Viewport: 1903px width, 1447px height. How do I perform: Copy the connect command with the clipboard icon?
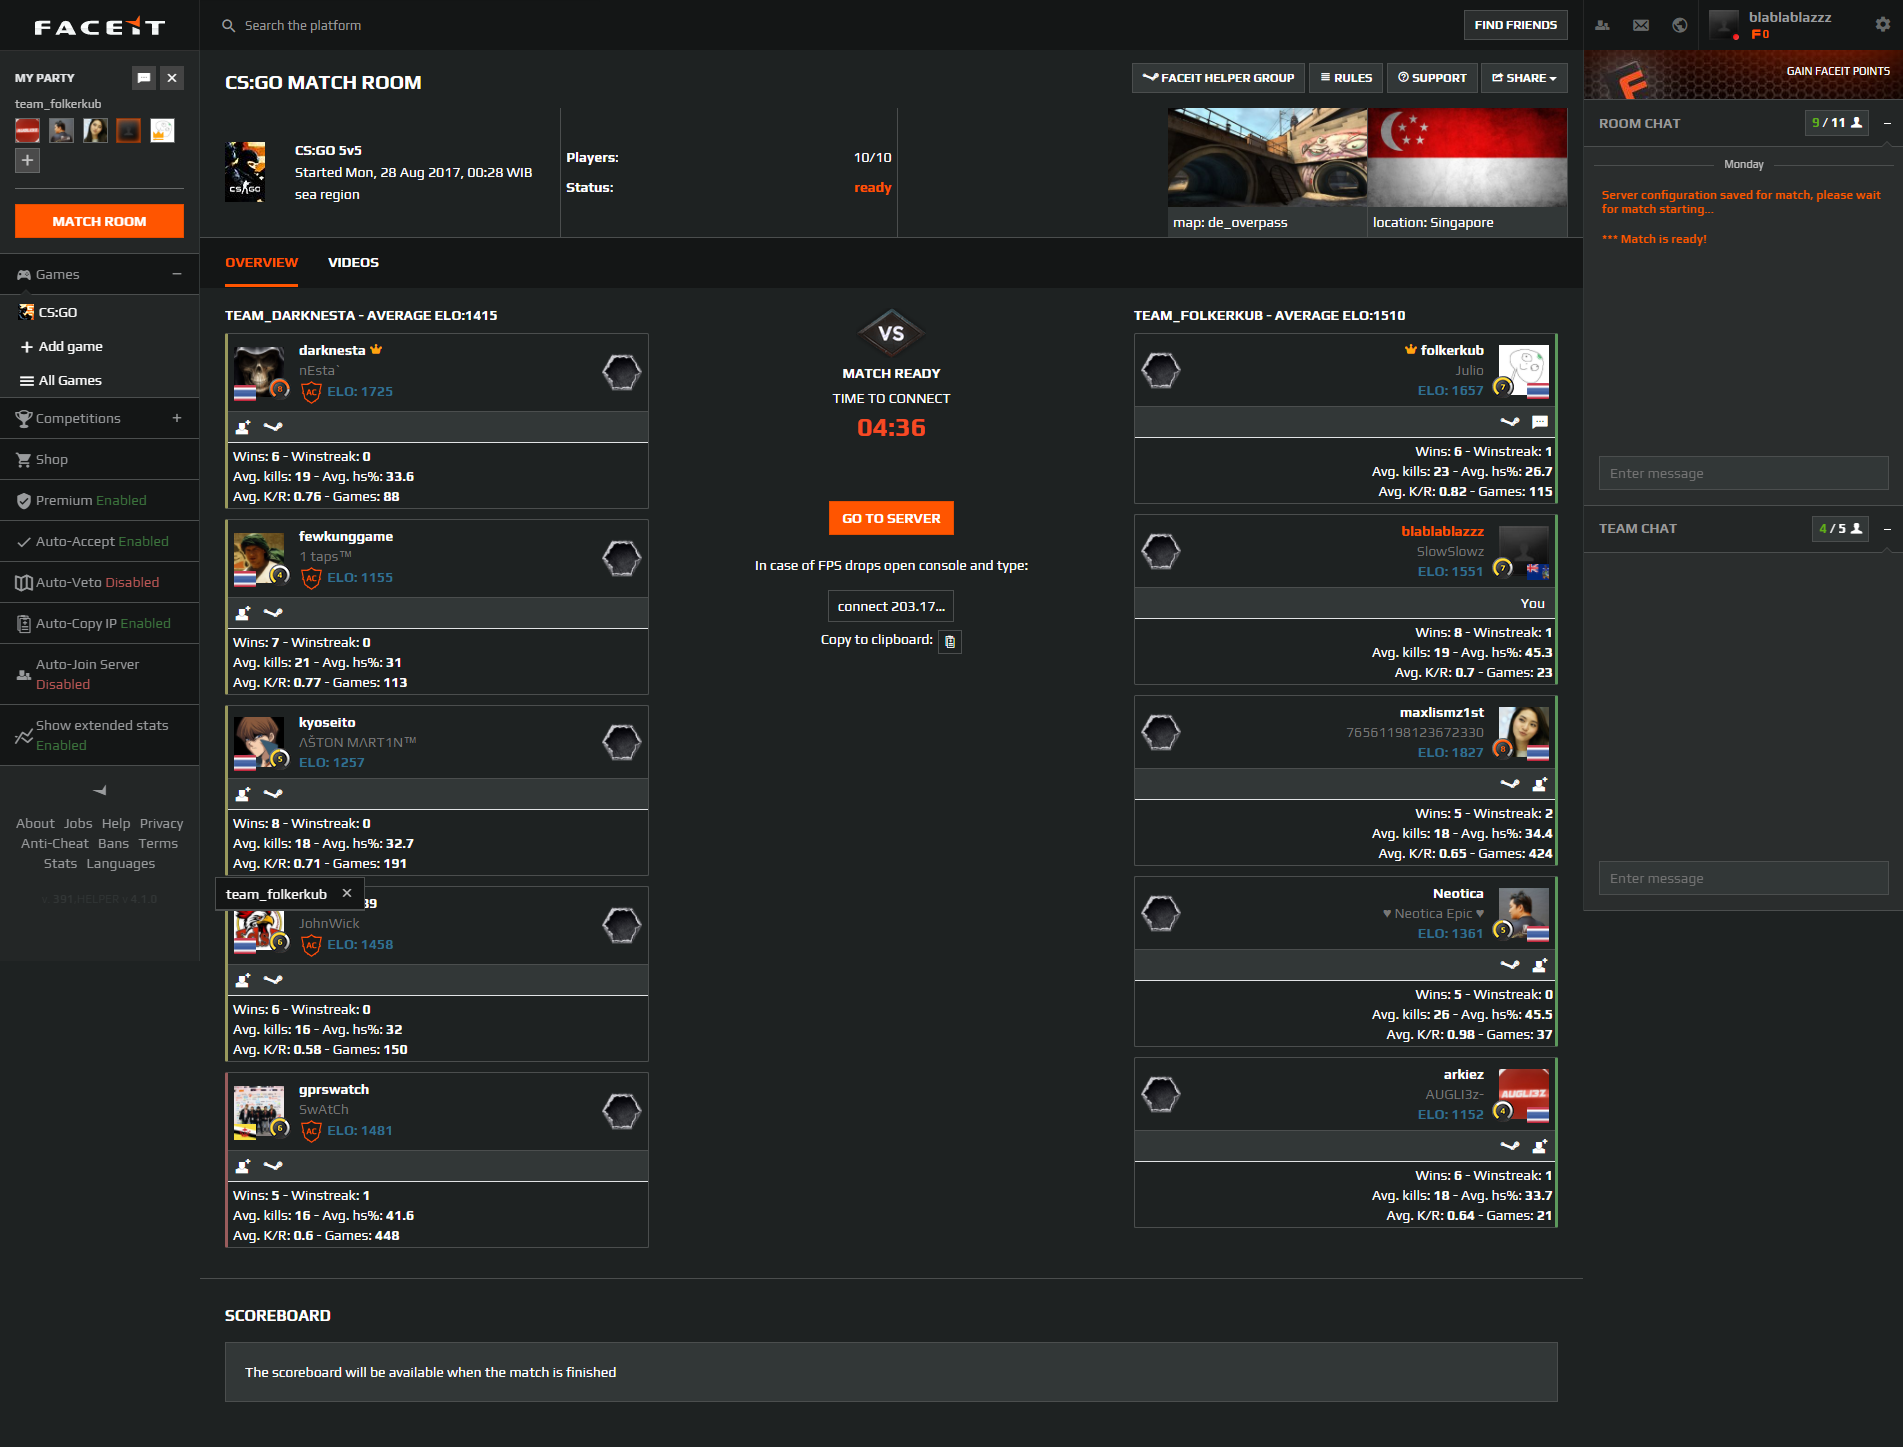coord(950,641)
